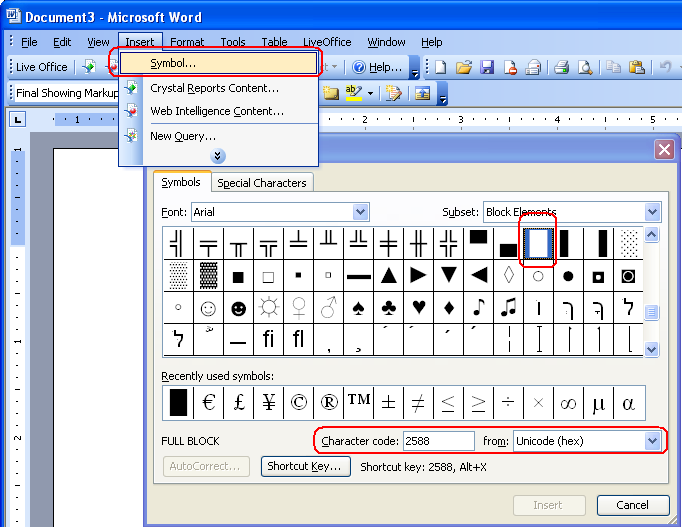Click the Permission document icon in toolbar
Screen dimensions: 682x527
coord(510,67)
